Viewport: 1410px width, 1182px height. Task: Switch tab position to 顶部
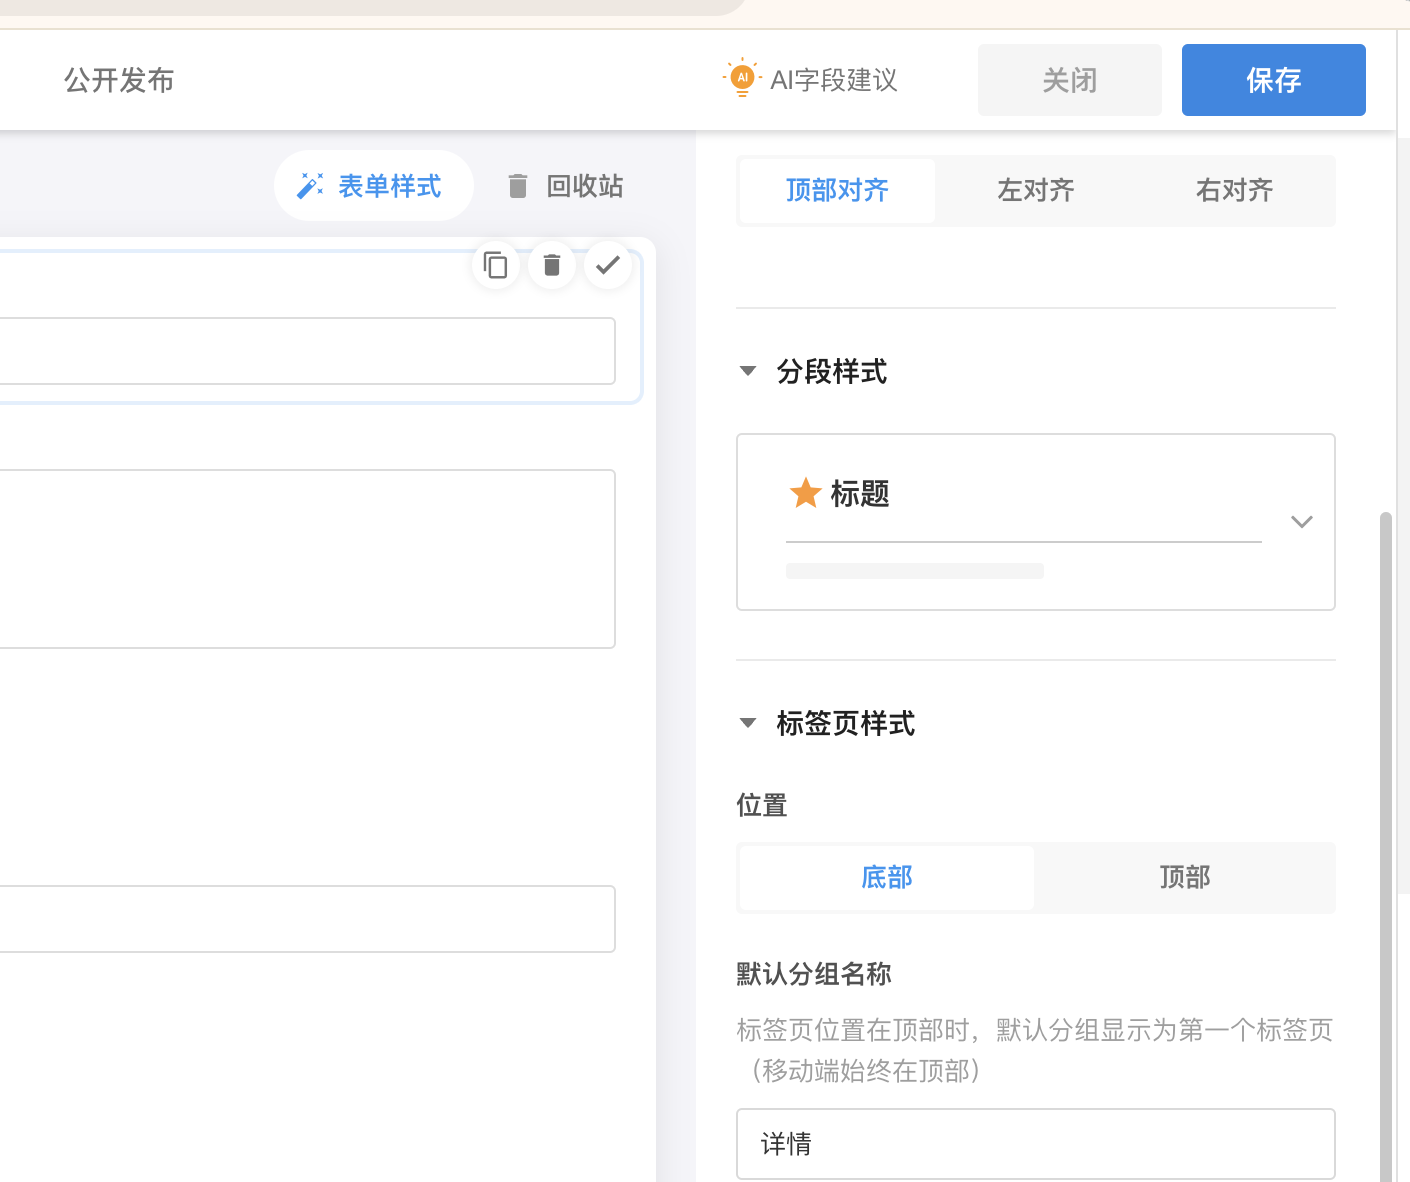(x=1185, y=877)
